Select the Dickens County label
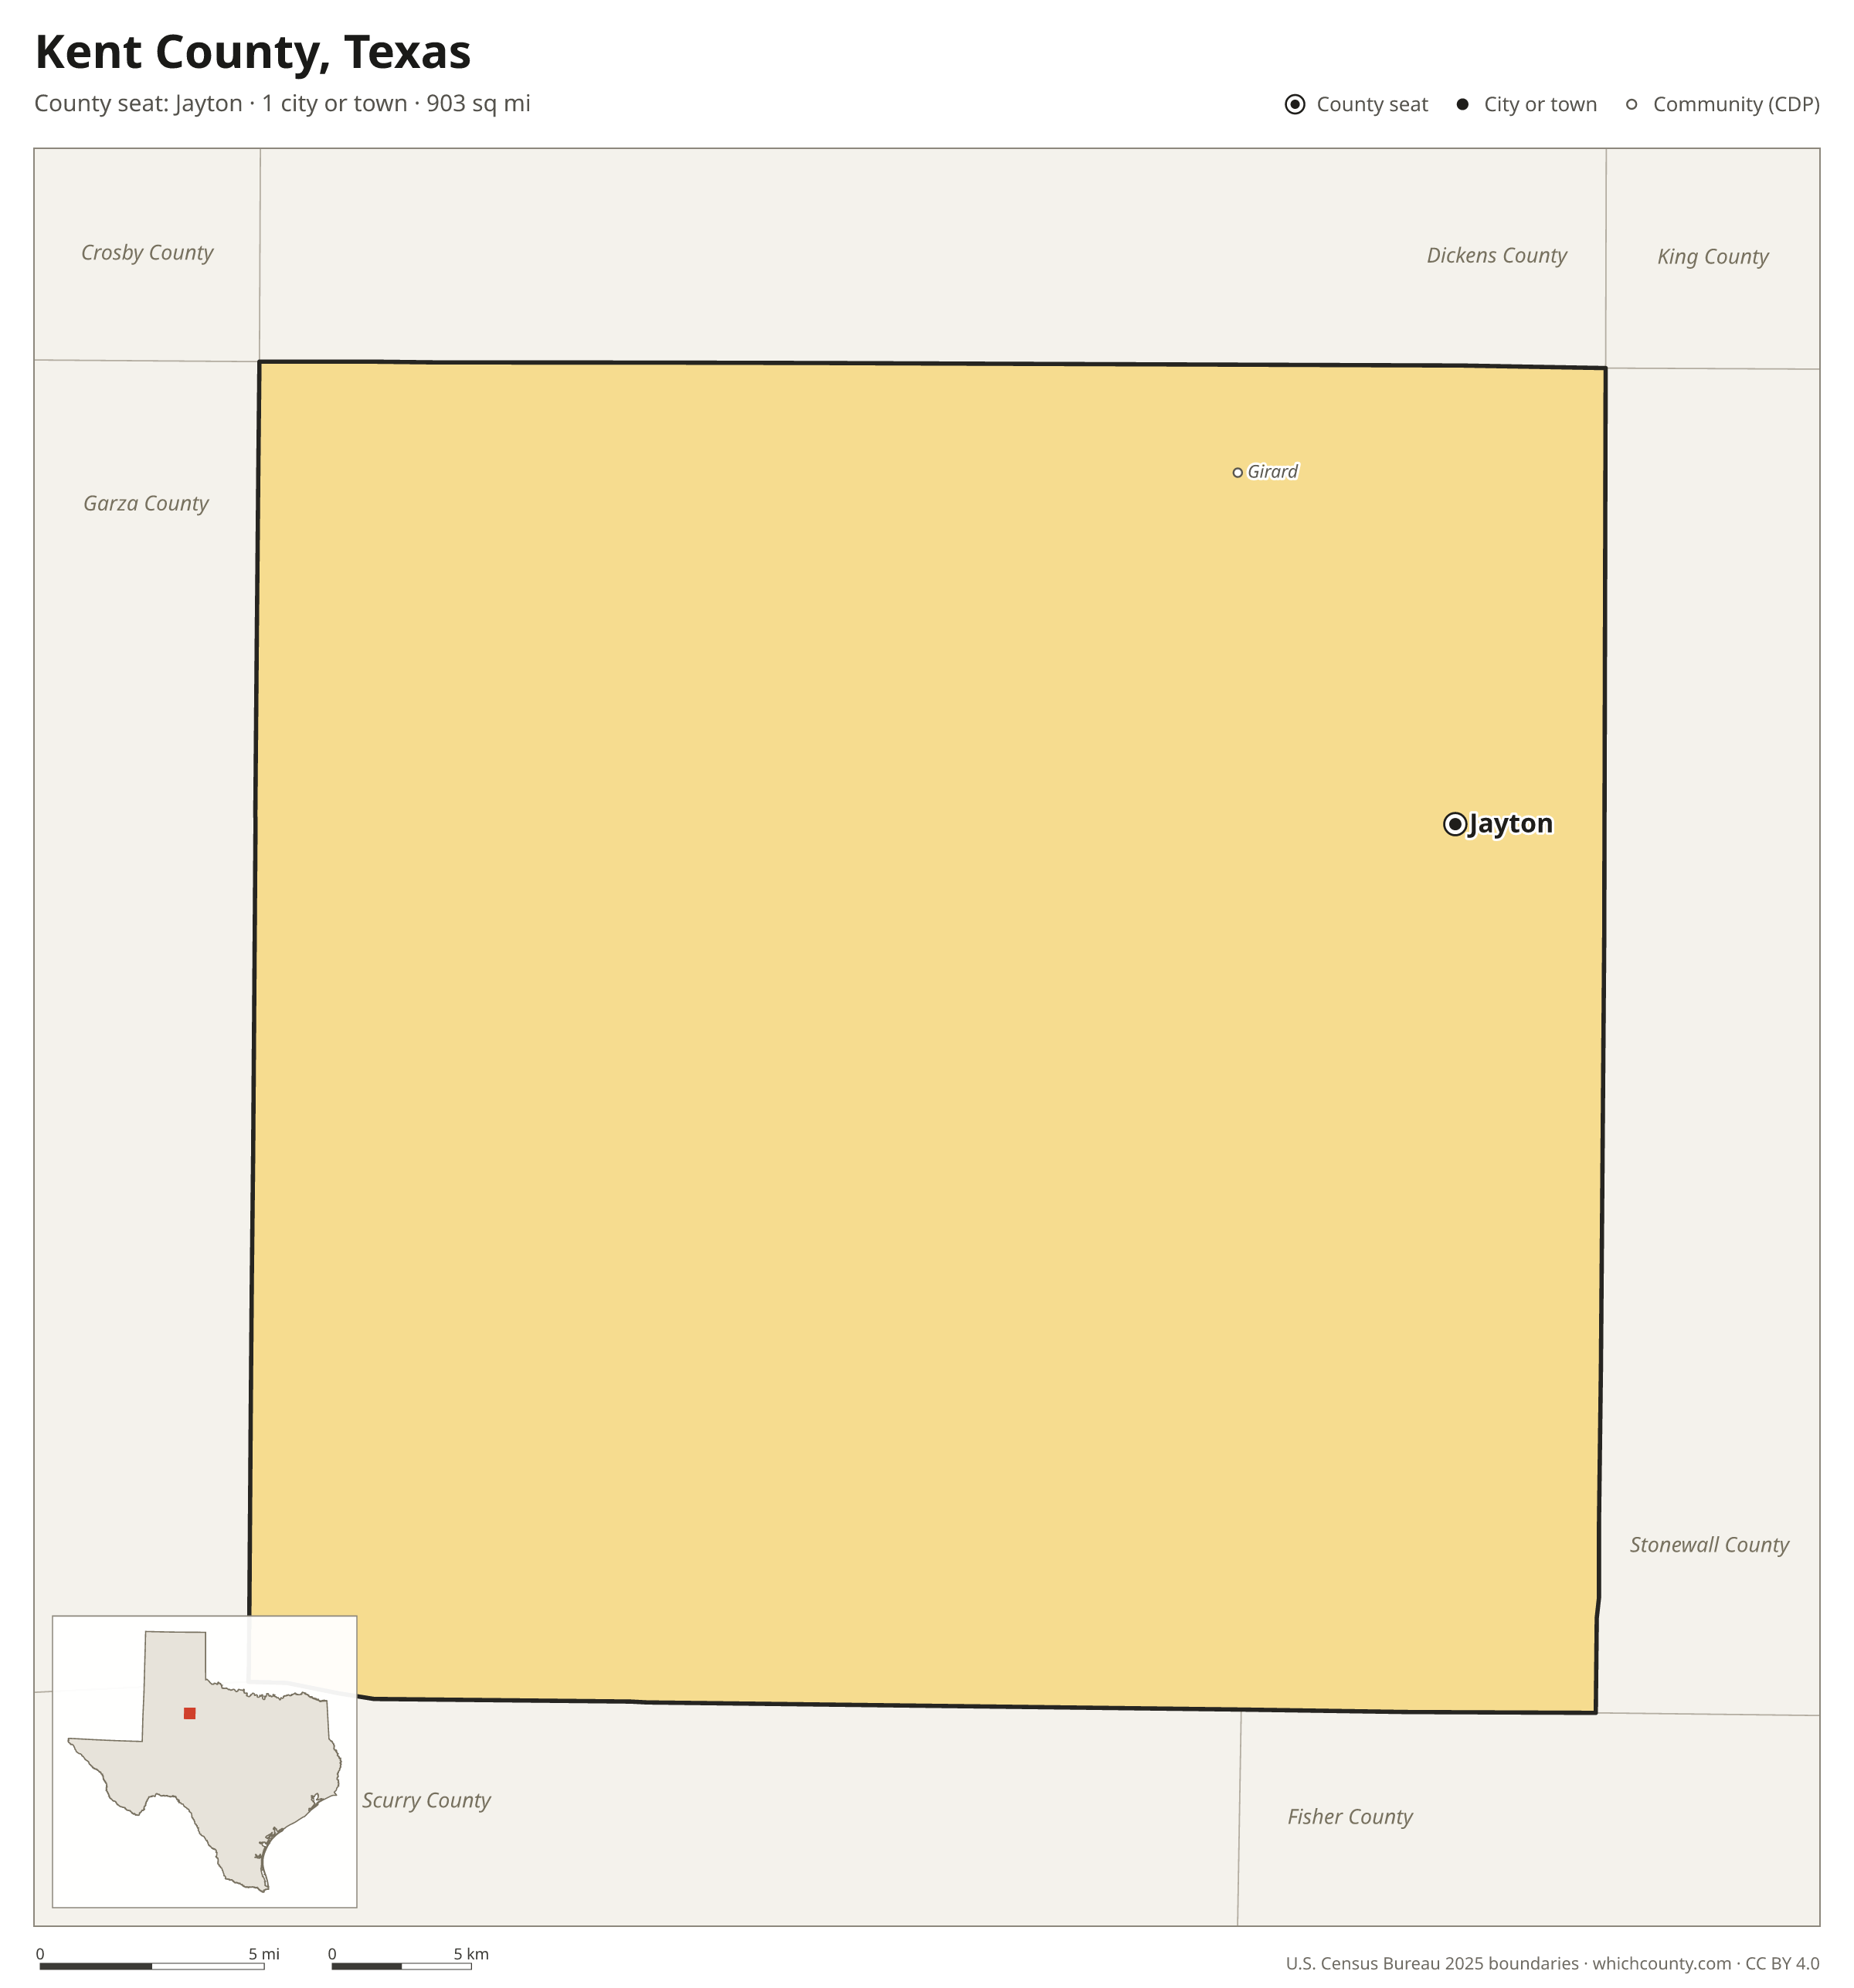1854x1988 pixels. [x=1496, y=255]
